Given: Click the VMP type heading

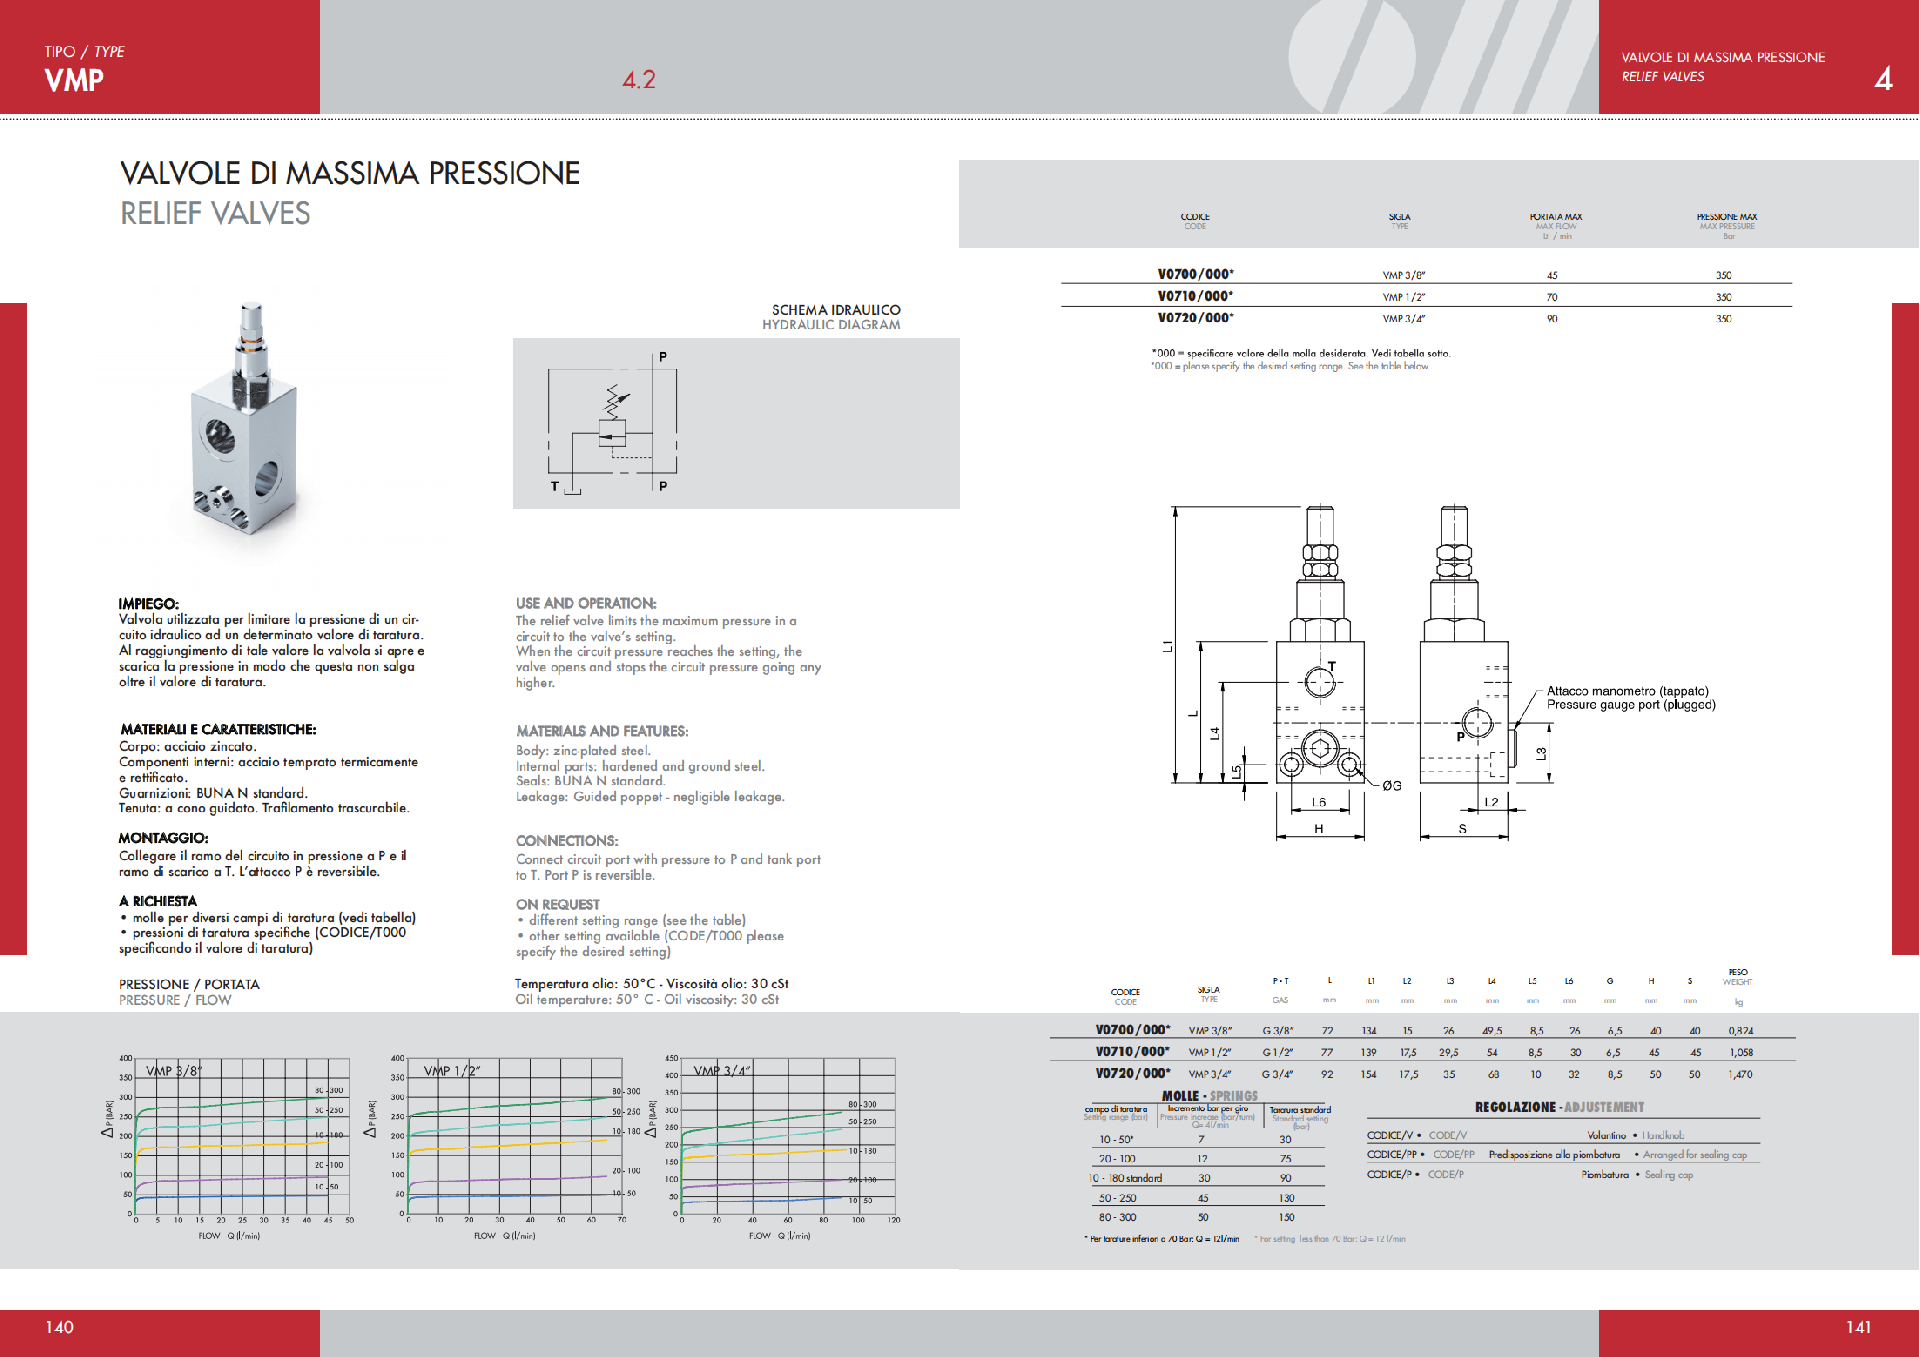Looking at the screenshot, I should point(74,80).
